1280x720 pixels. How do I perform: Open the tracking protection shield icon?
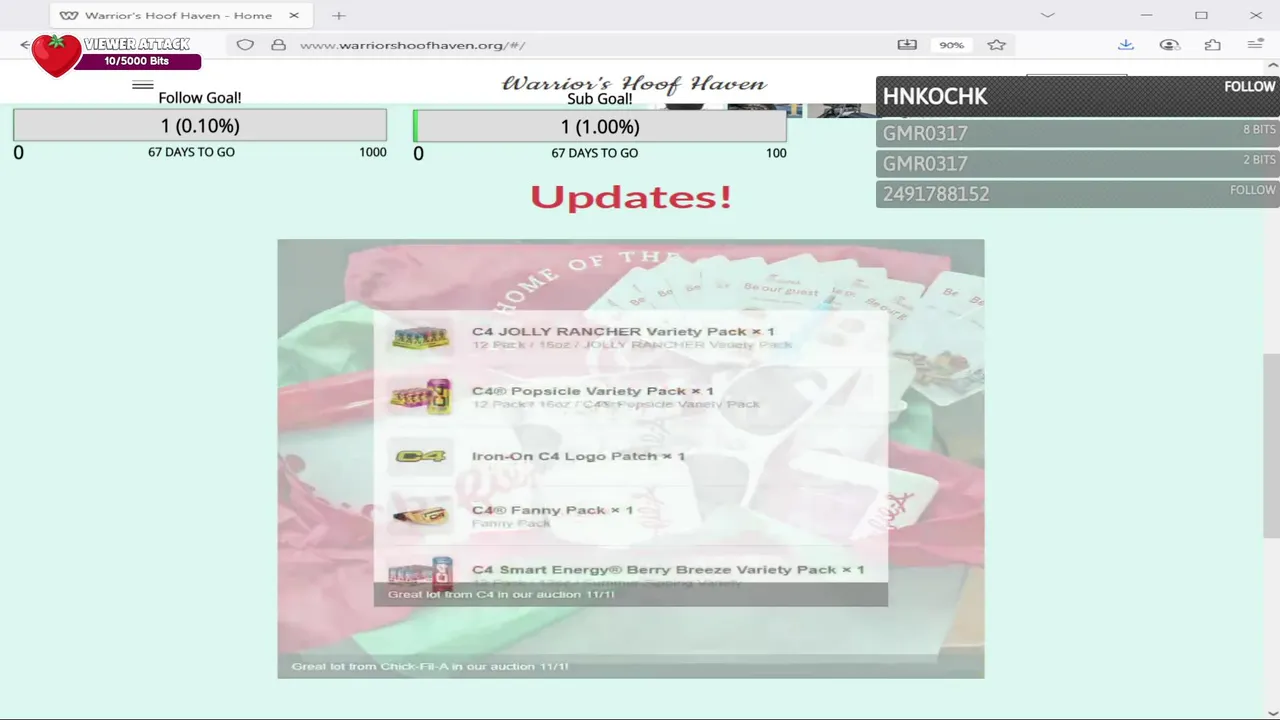pos(245,45)
